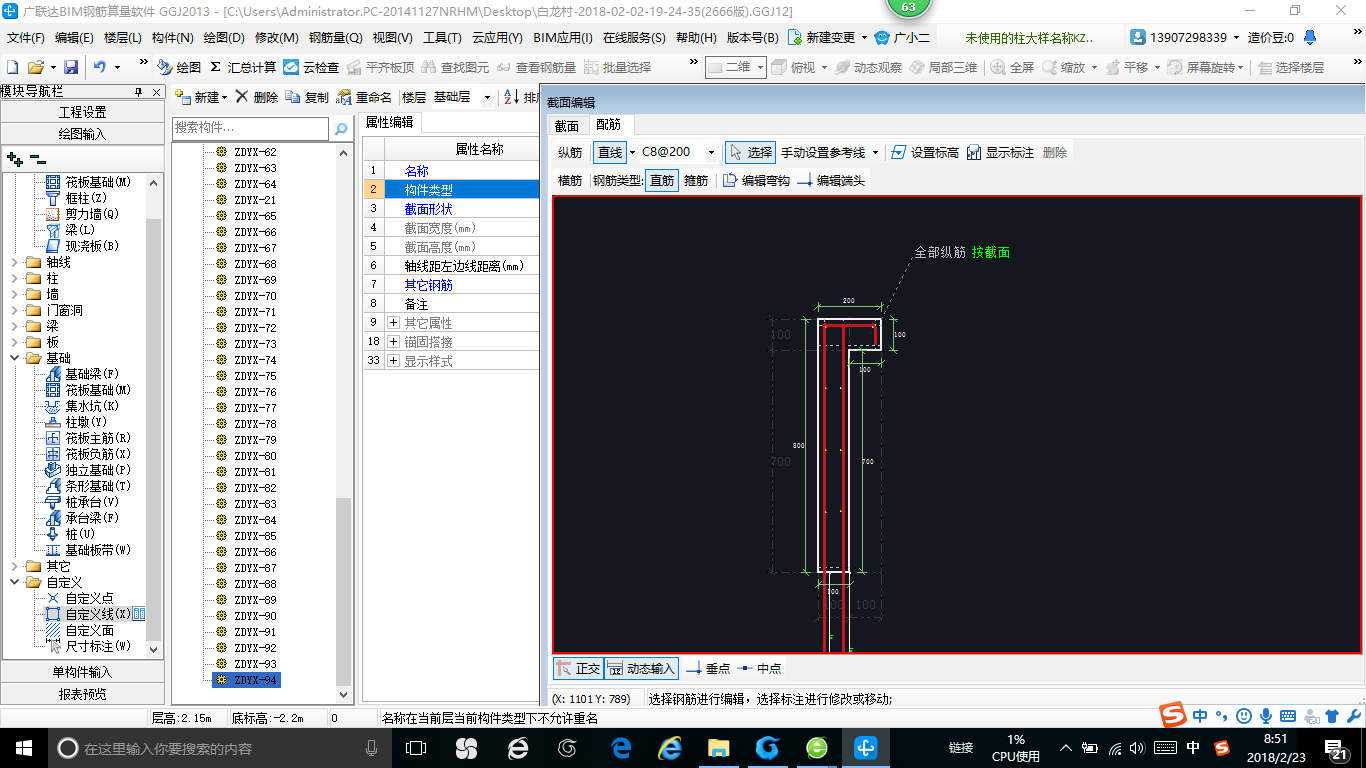Select 独立基础(P) tool
Screen dimensions: 1366x768
(x=89, y=470)
